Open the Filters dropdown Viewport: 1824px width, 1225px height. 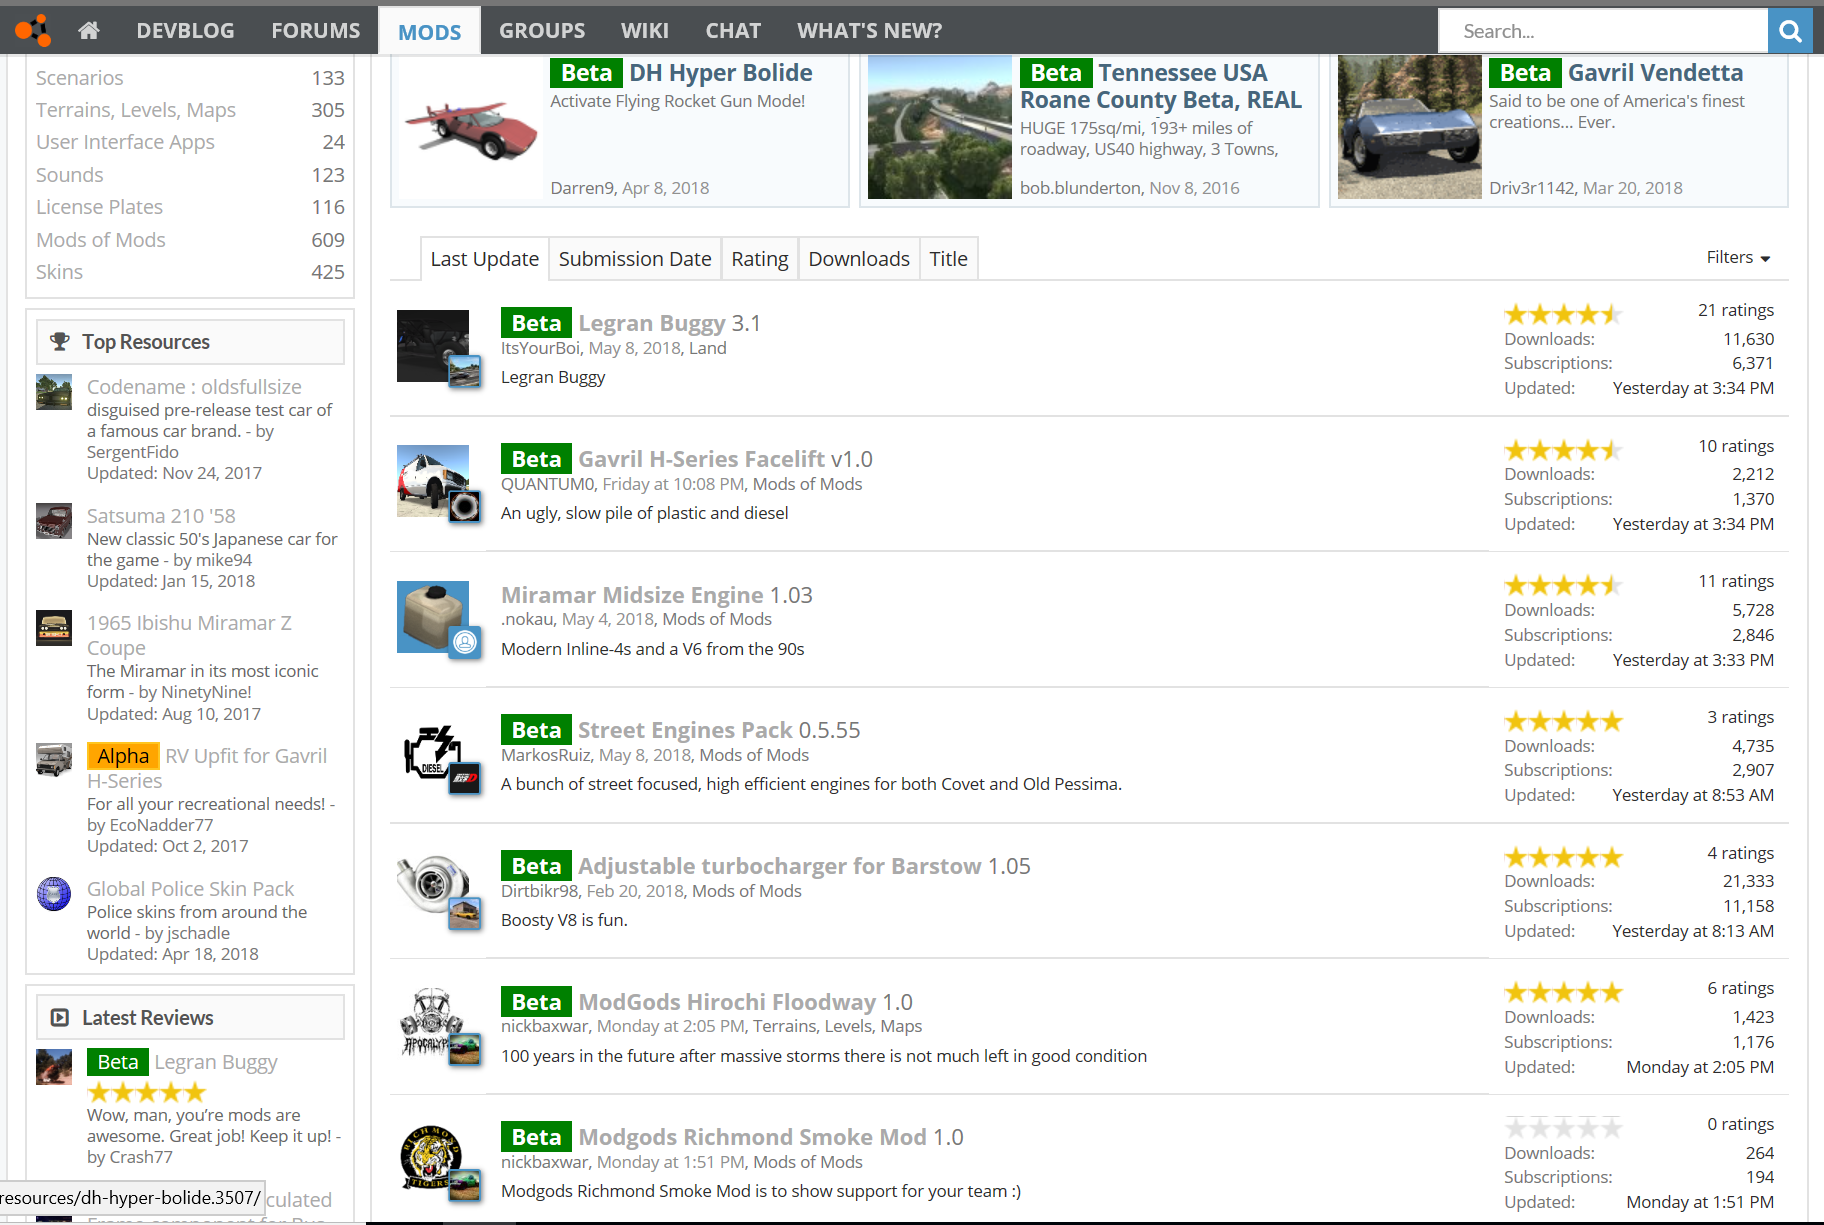click(1738, 258)
